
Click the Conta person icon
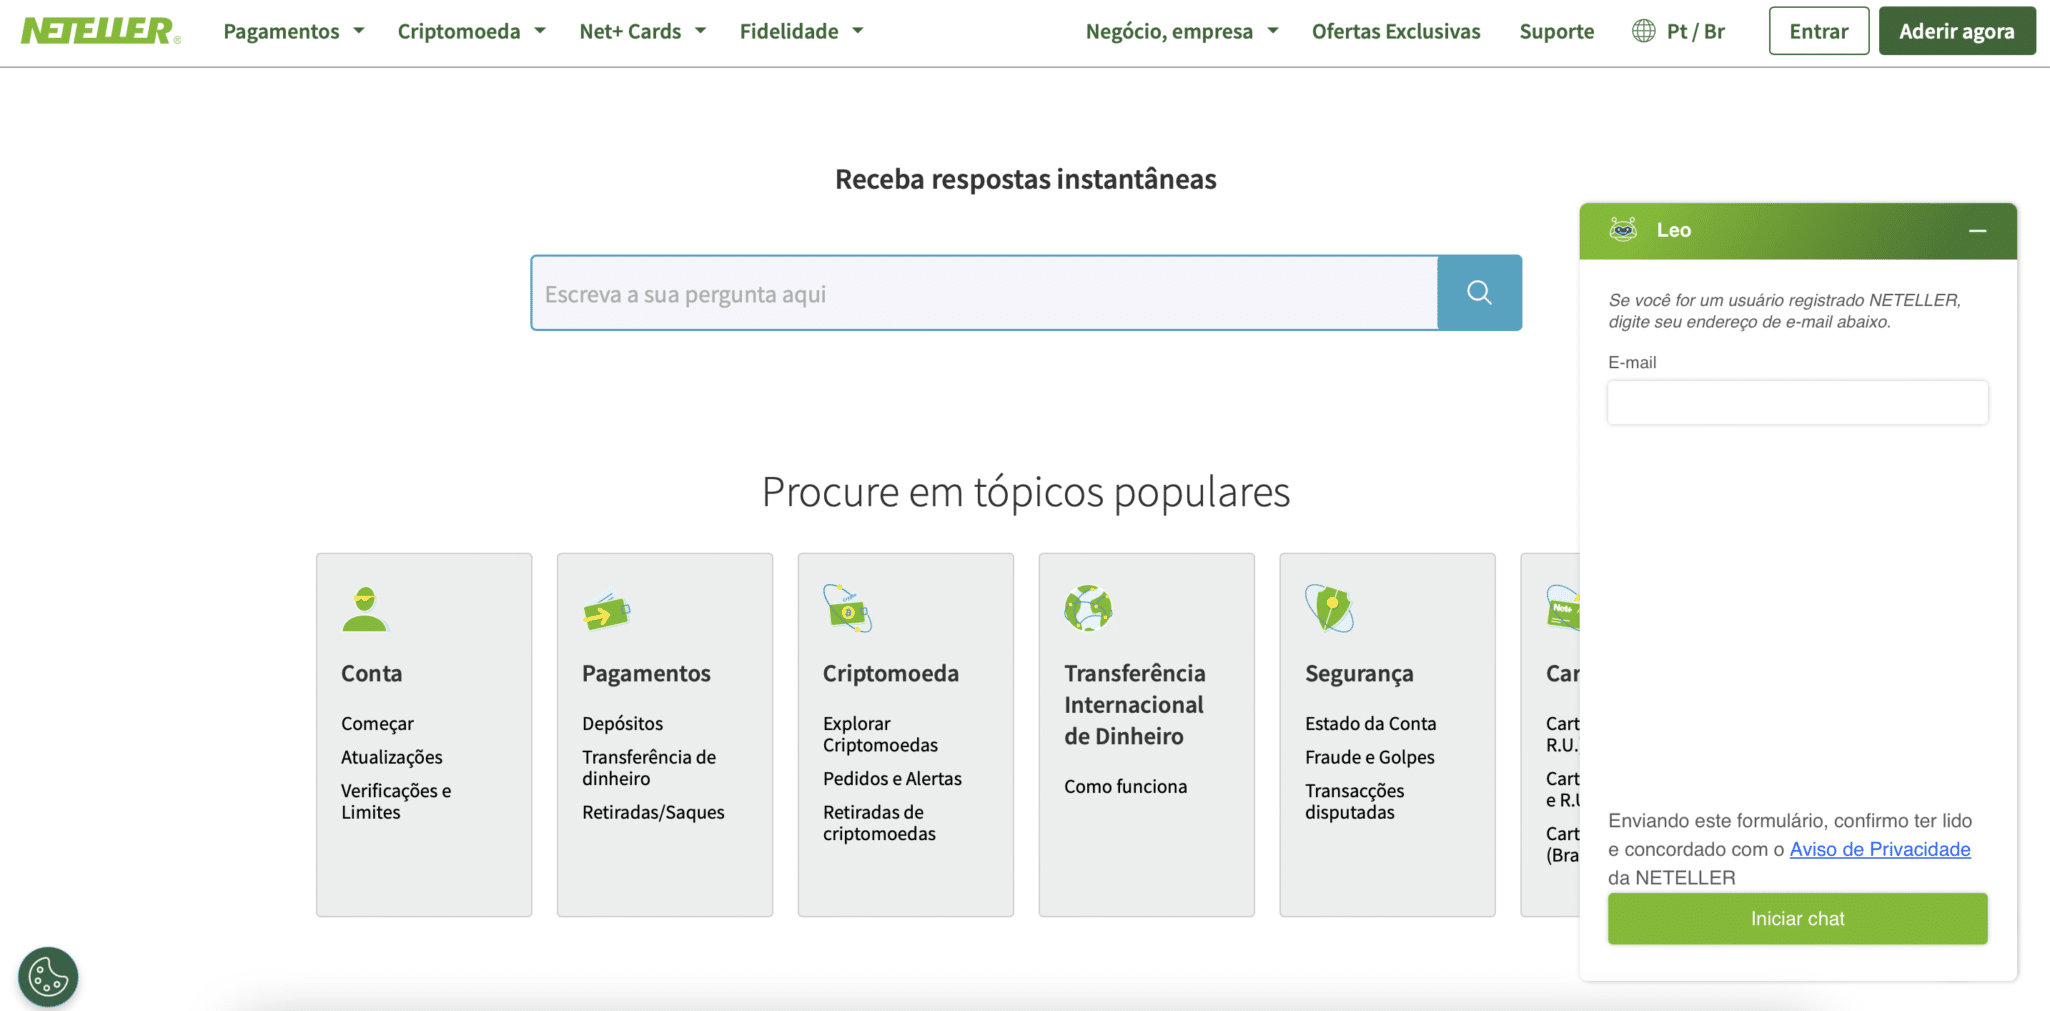365,609
